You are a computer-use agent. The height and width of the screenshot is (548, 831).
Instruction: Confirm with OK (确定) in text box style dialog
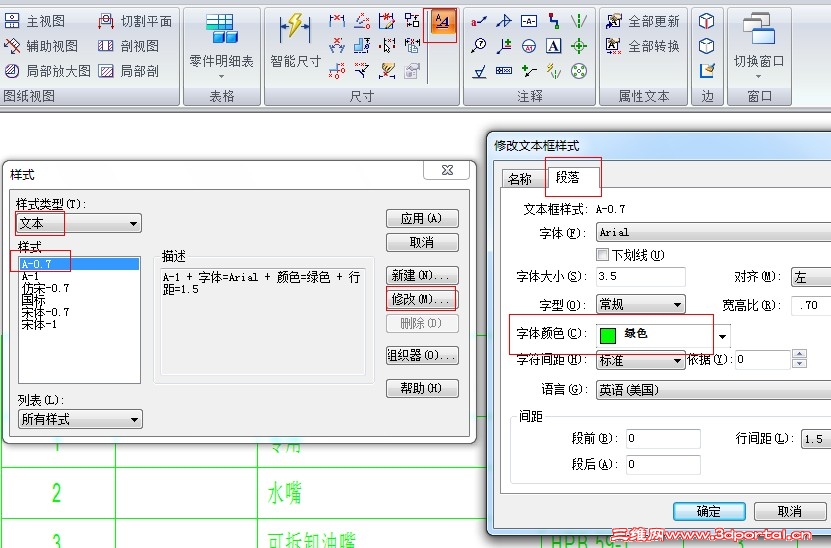709,511
